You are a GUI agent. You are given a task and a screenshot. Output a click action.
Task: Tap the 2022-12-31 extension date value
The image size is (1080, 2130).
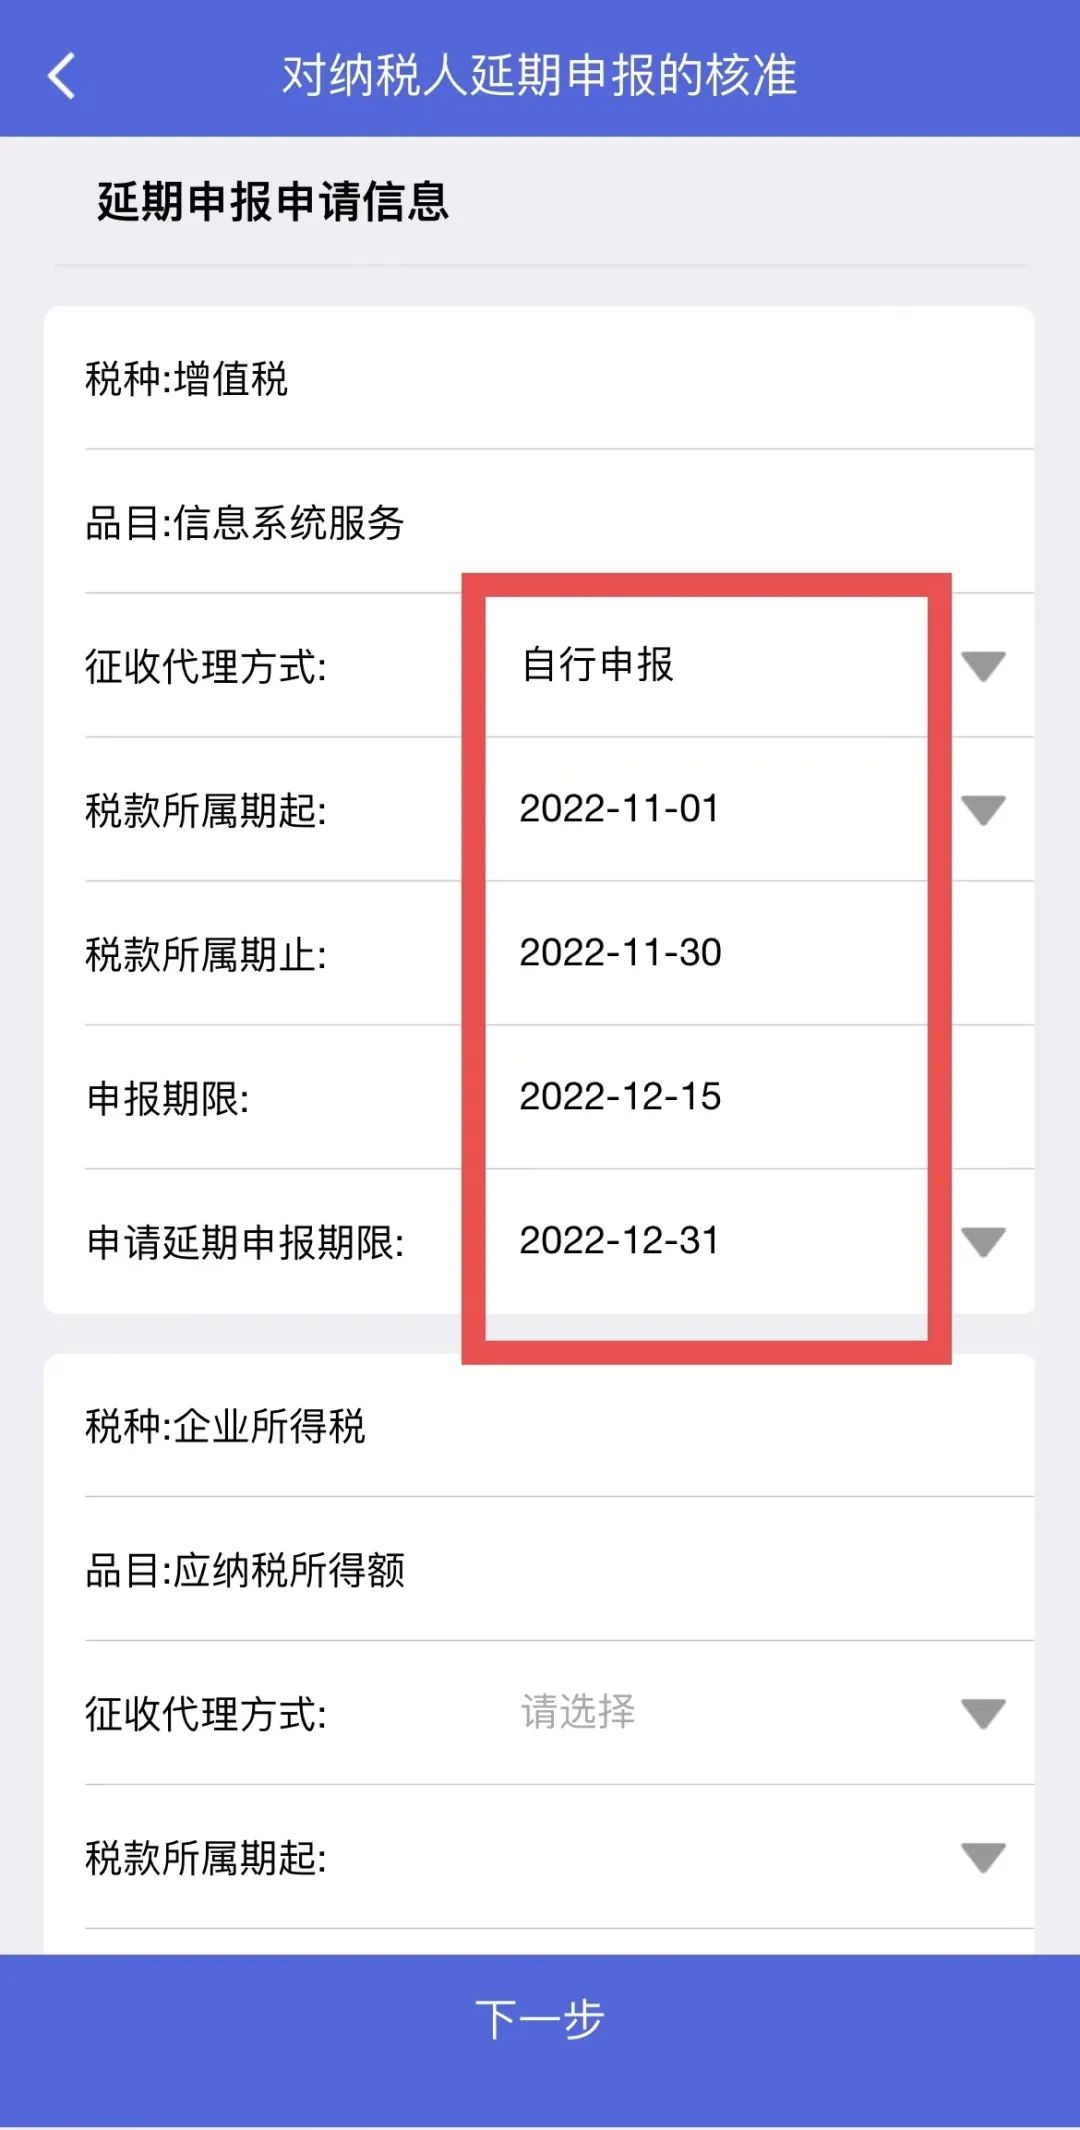coord(620,1241)
